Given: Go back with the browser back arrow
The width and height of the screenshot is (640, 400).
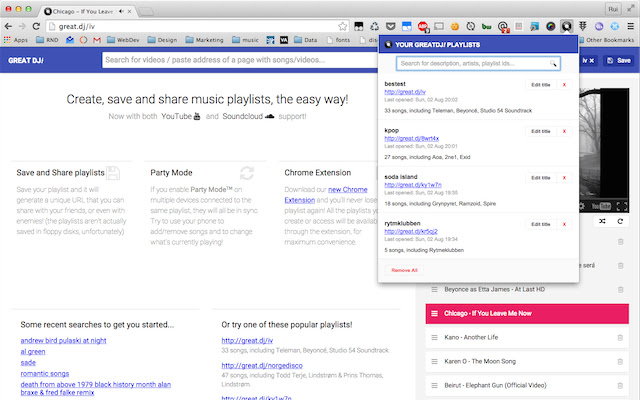Looking at the screenshot, I should (x=8, y=27).
